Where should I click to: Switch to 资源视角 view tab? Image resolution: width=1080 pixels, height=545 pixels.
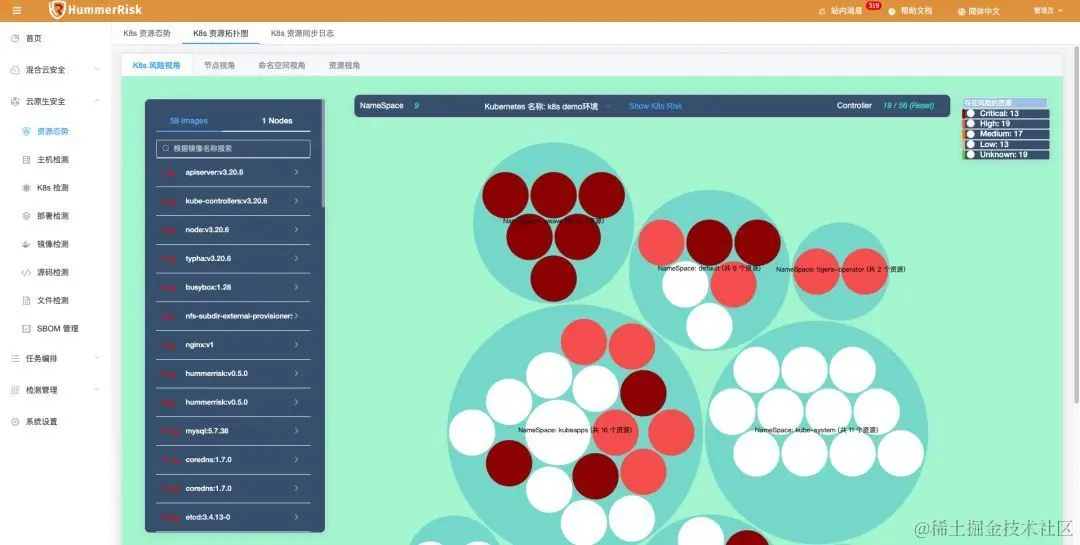(344, 65)
